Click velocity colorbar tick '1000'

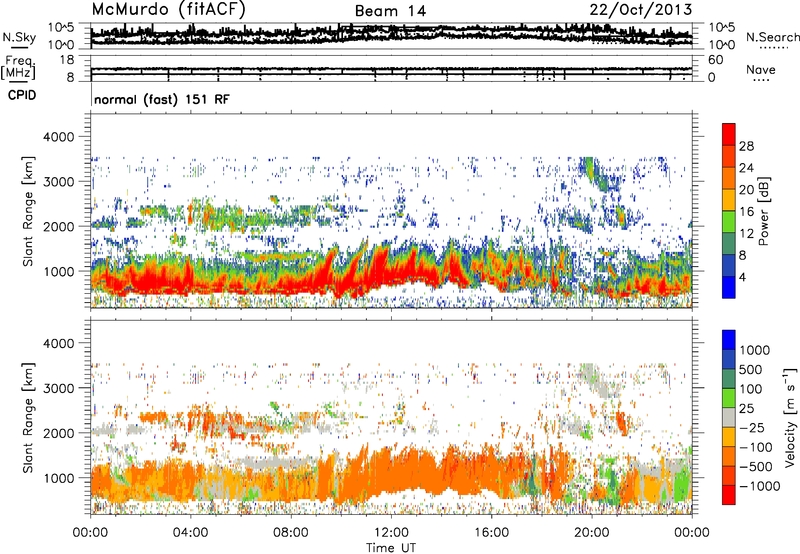click(x=755, y=350)
